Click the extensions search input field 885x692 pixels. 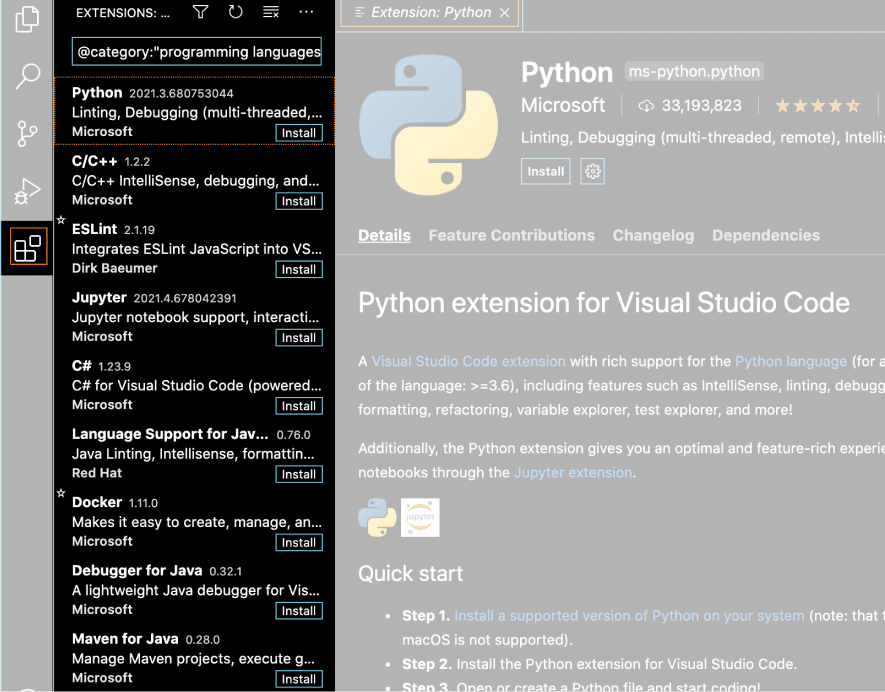pos(198,51)
